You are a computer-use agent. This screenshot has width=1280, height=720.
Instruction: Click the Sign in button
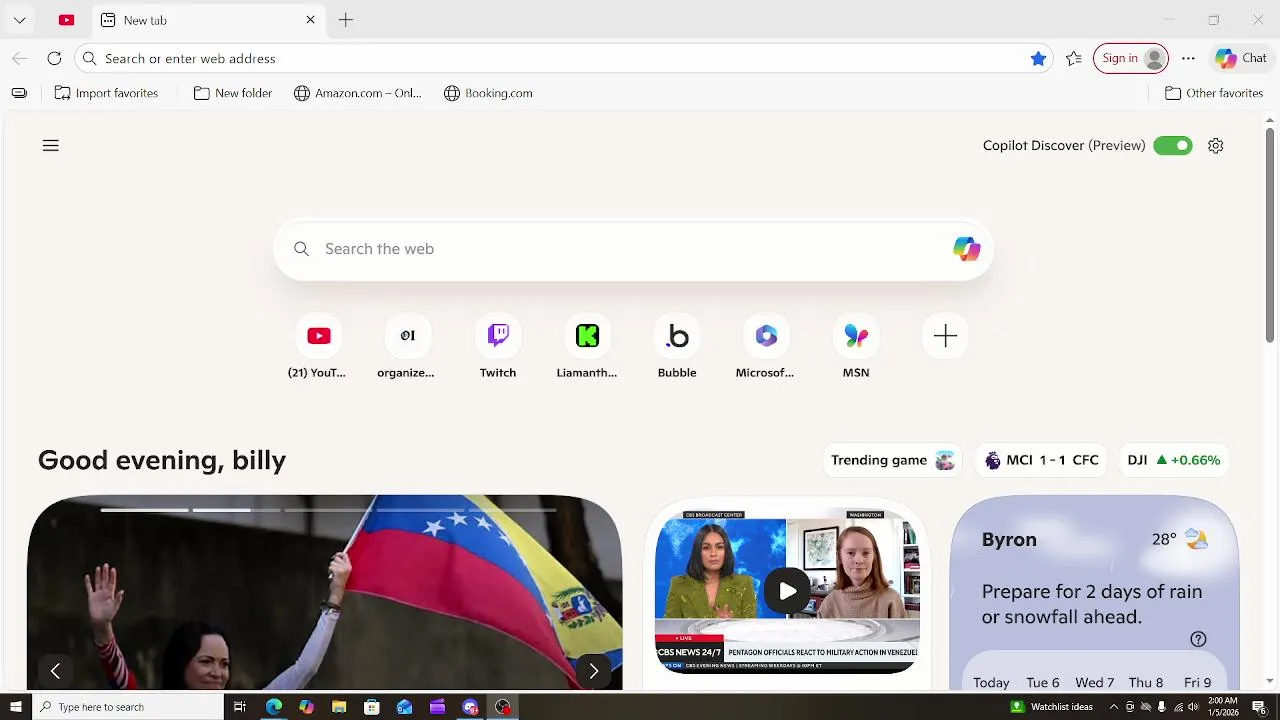1131,58
